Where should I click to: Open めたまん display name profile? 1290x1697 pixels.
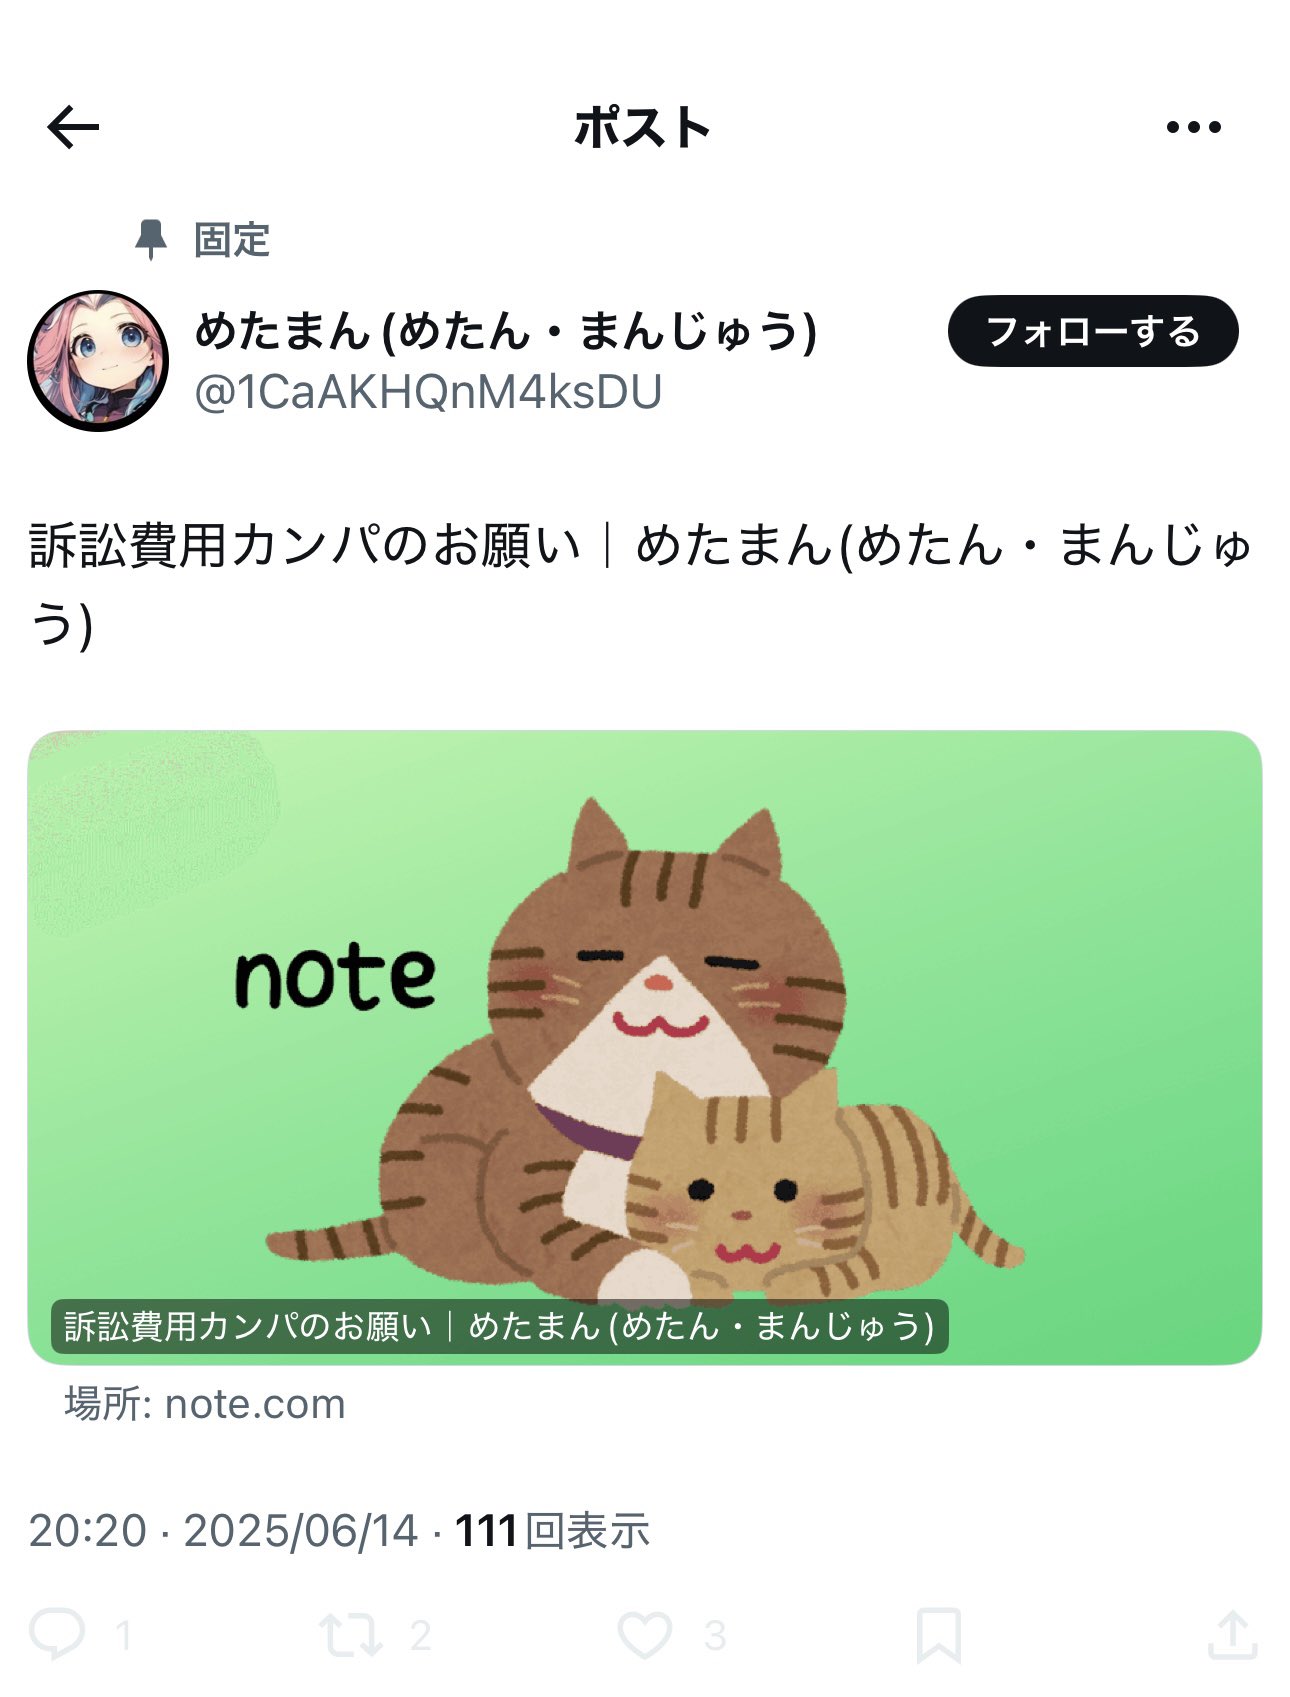point(506,331)
